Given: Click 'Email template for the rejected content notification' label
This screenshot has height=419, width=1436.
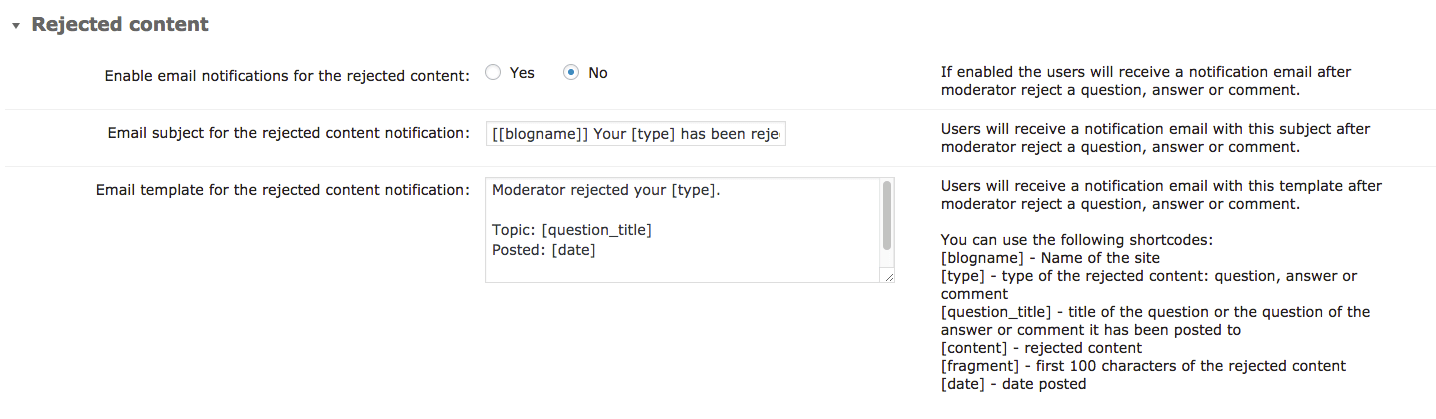Looking at the screenshot, I should [283, 189].
